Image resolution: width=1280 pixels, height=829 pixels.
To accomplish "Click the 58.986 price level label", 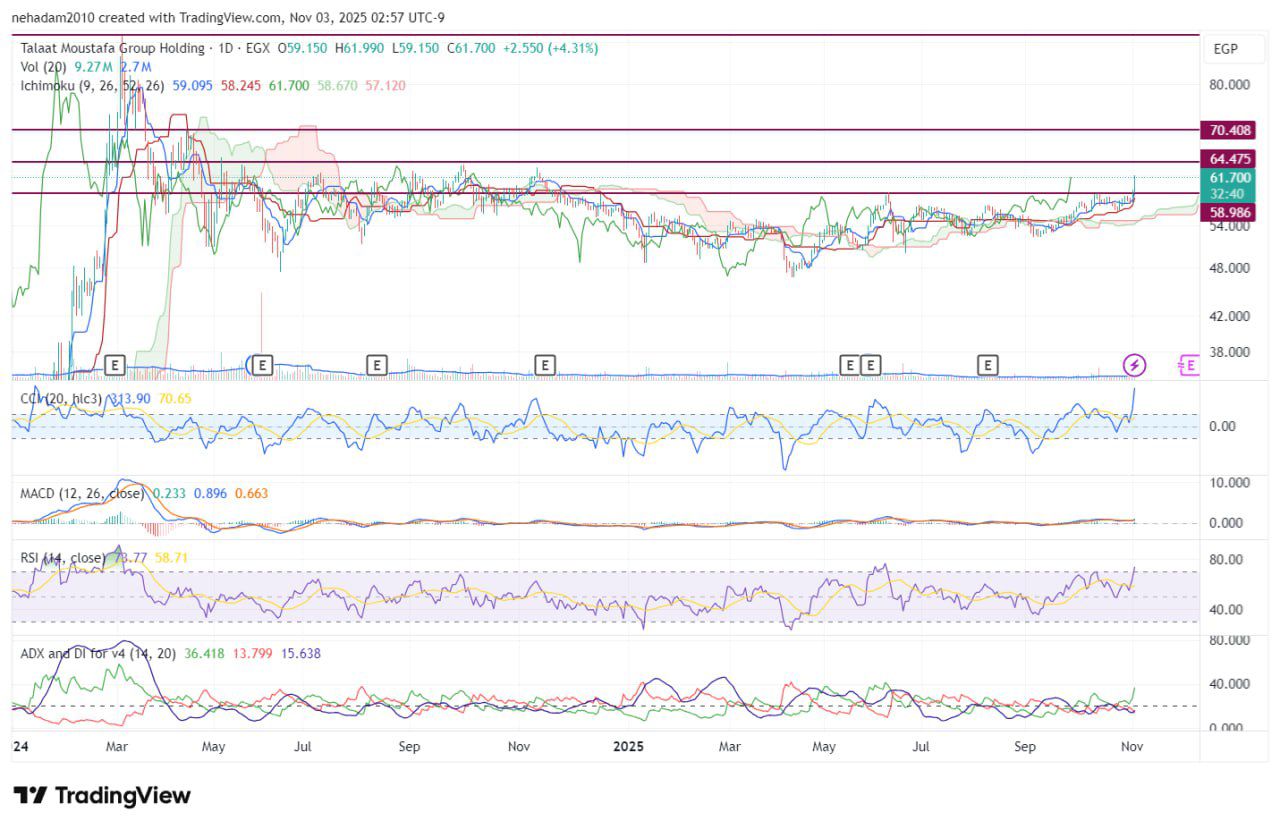I will (1230, 212).
